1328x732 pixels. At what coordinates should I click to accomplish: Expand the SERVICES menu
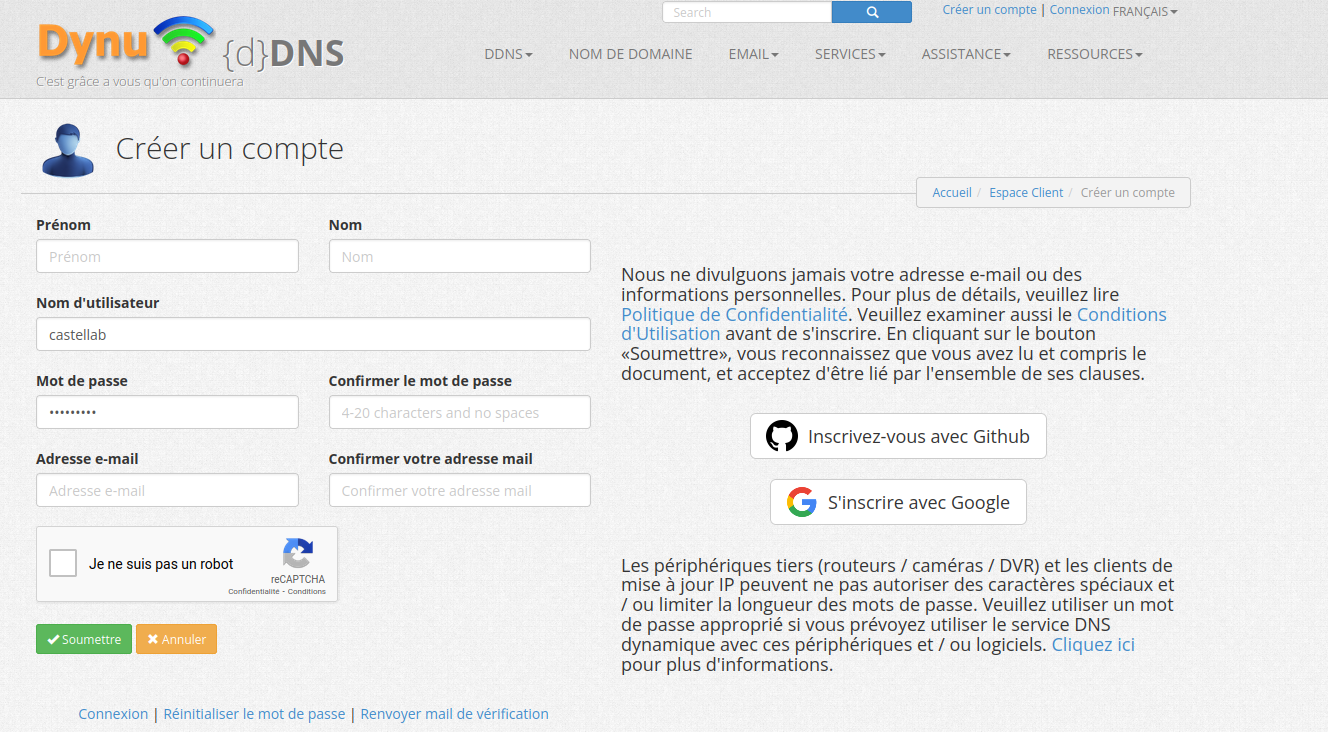tap(850, 54)
